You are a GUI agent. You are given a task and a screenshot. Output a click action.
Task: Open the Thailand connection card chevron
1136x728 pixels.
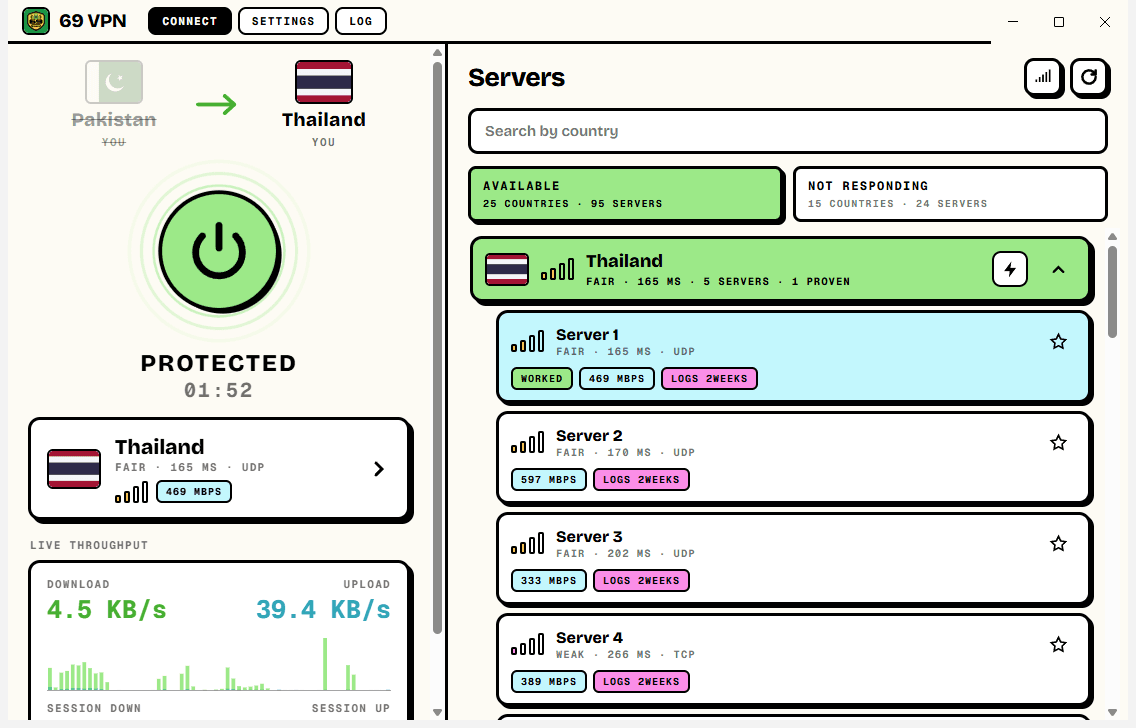tap(378, 469)
